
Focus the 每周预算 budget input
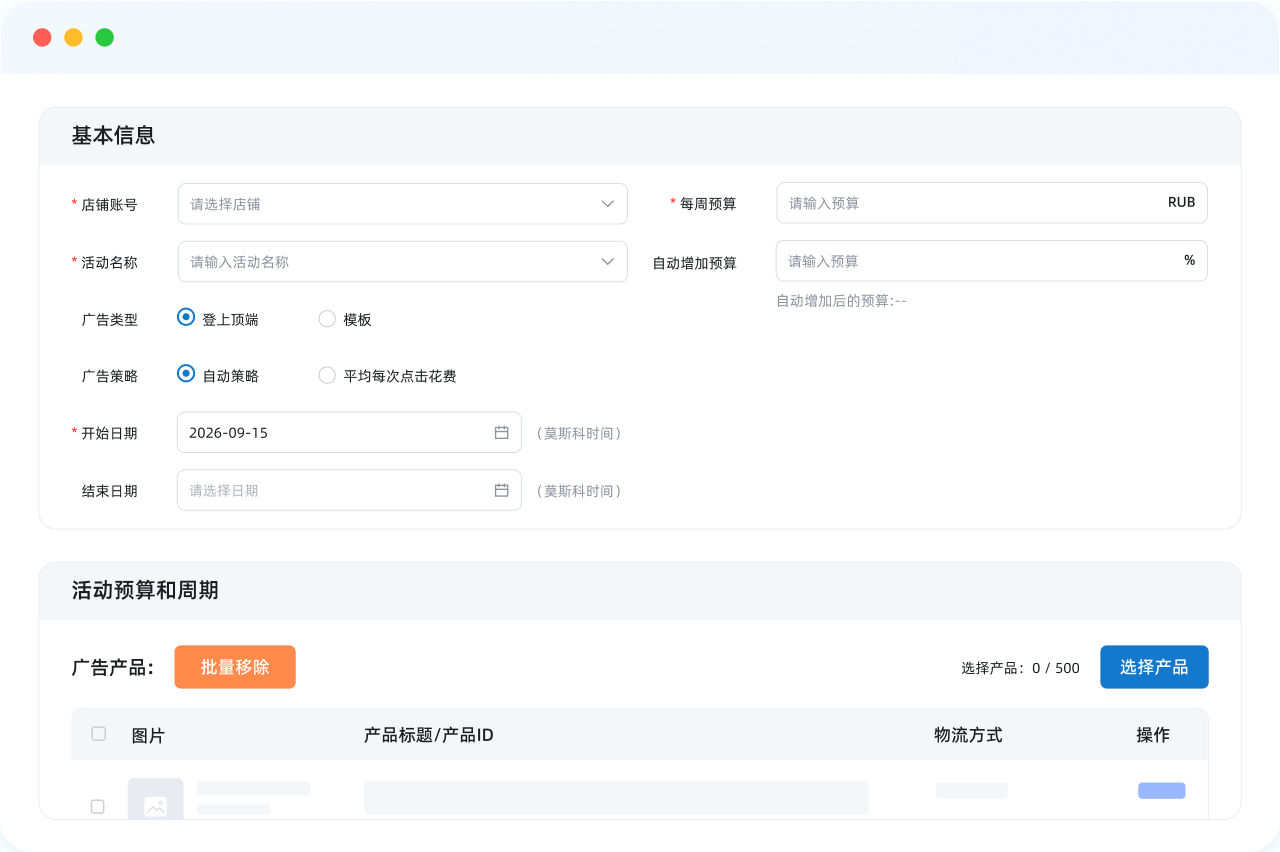pyautogui.click(x=992, y=203)
